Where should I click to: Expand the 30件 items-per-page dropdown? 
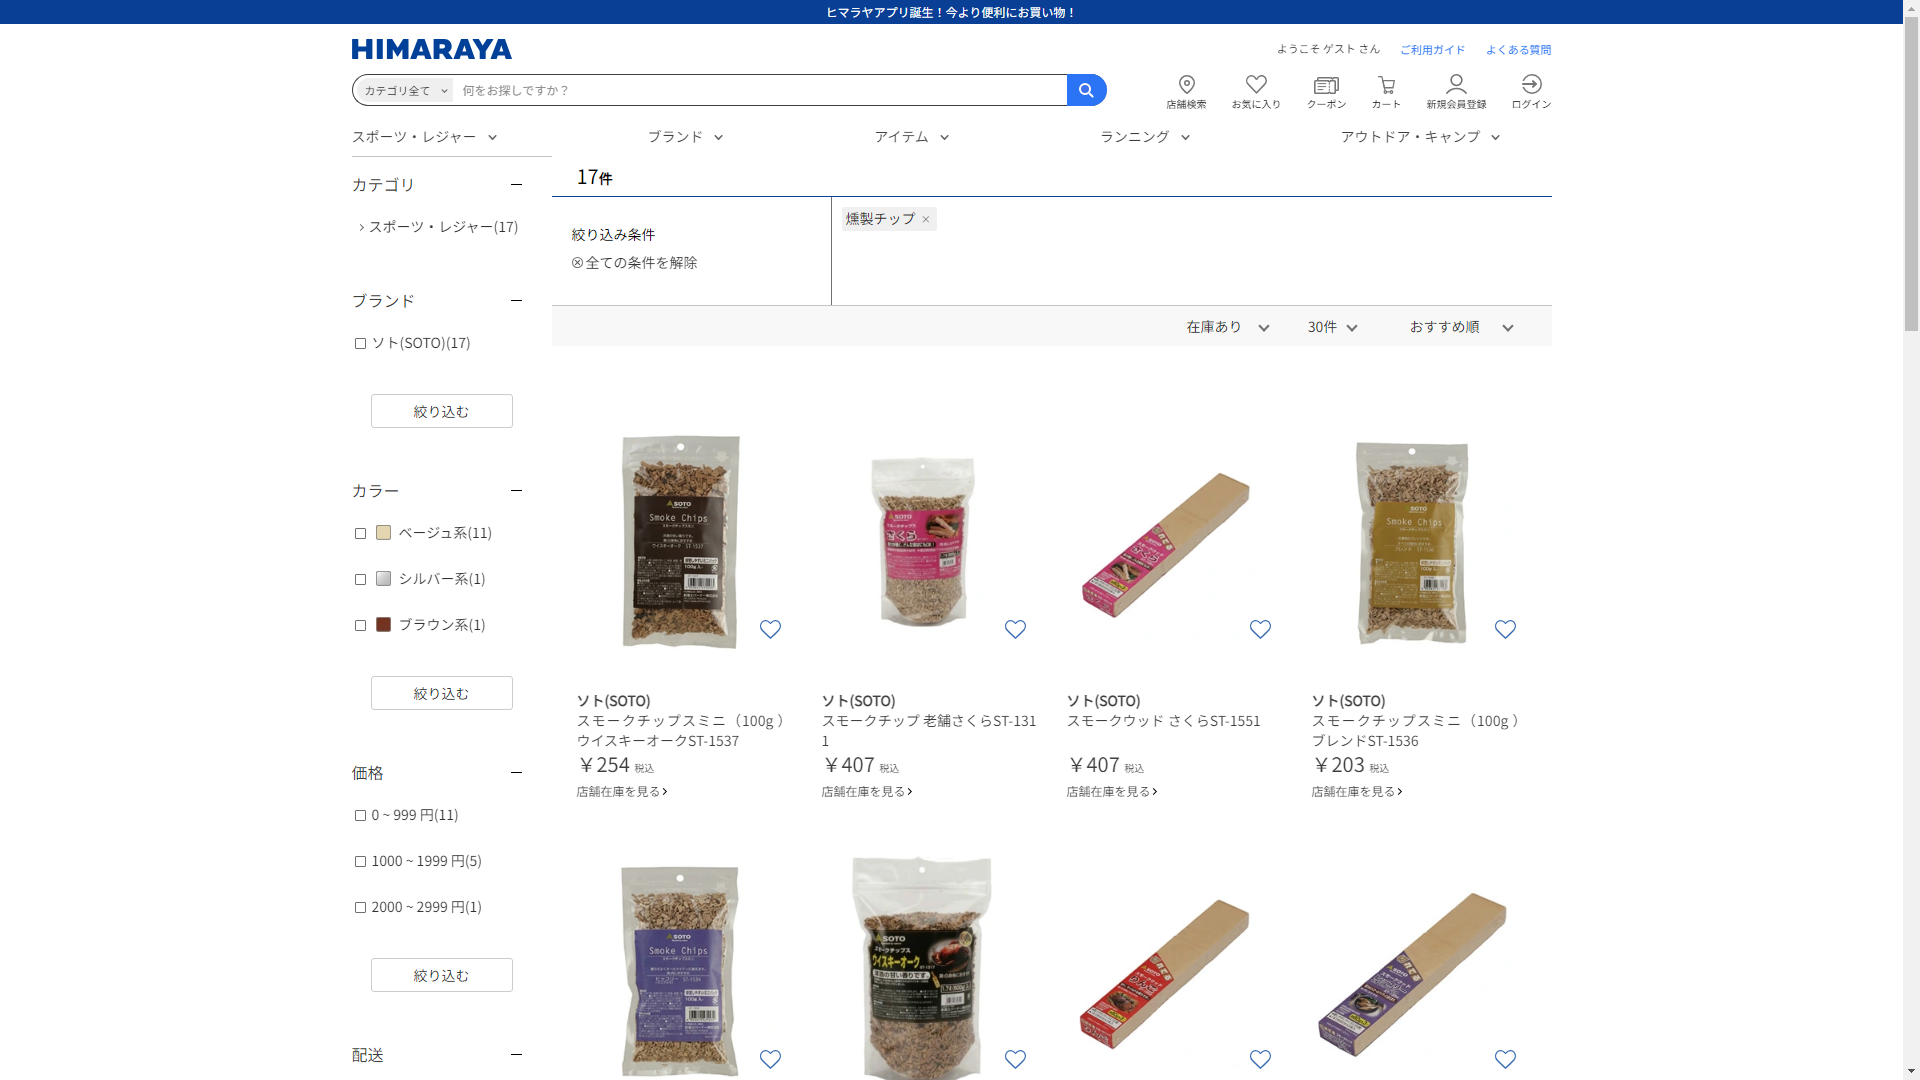coord(1332,327)
